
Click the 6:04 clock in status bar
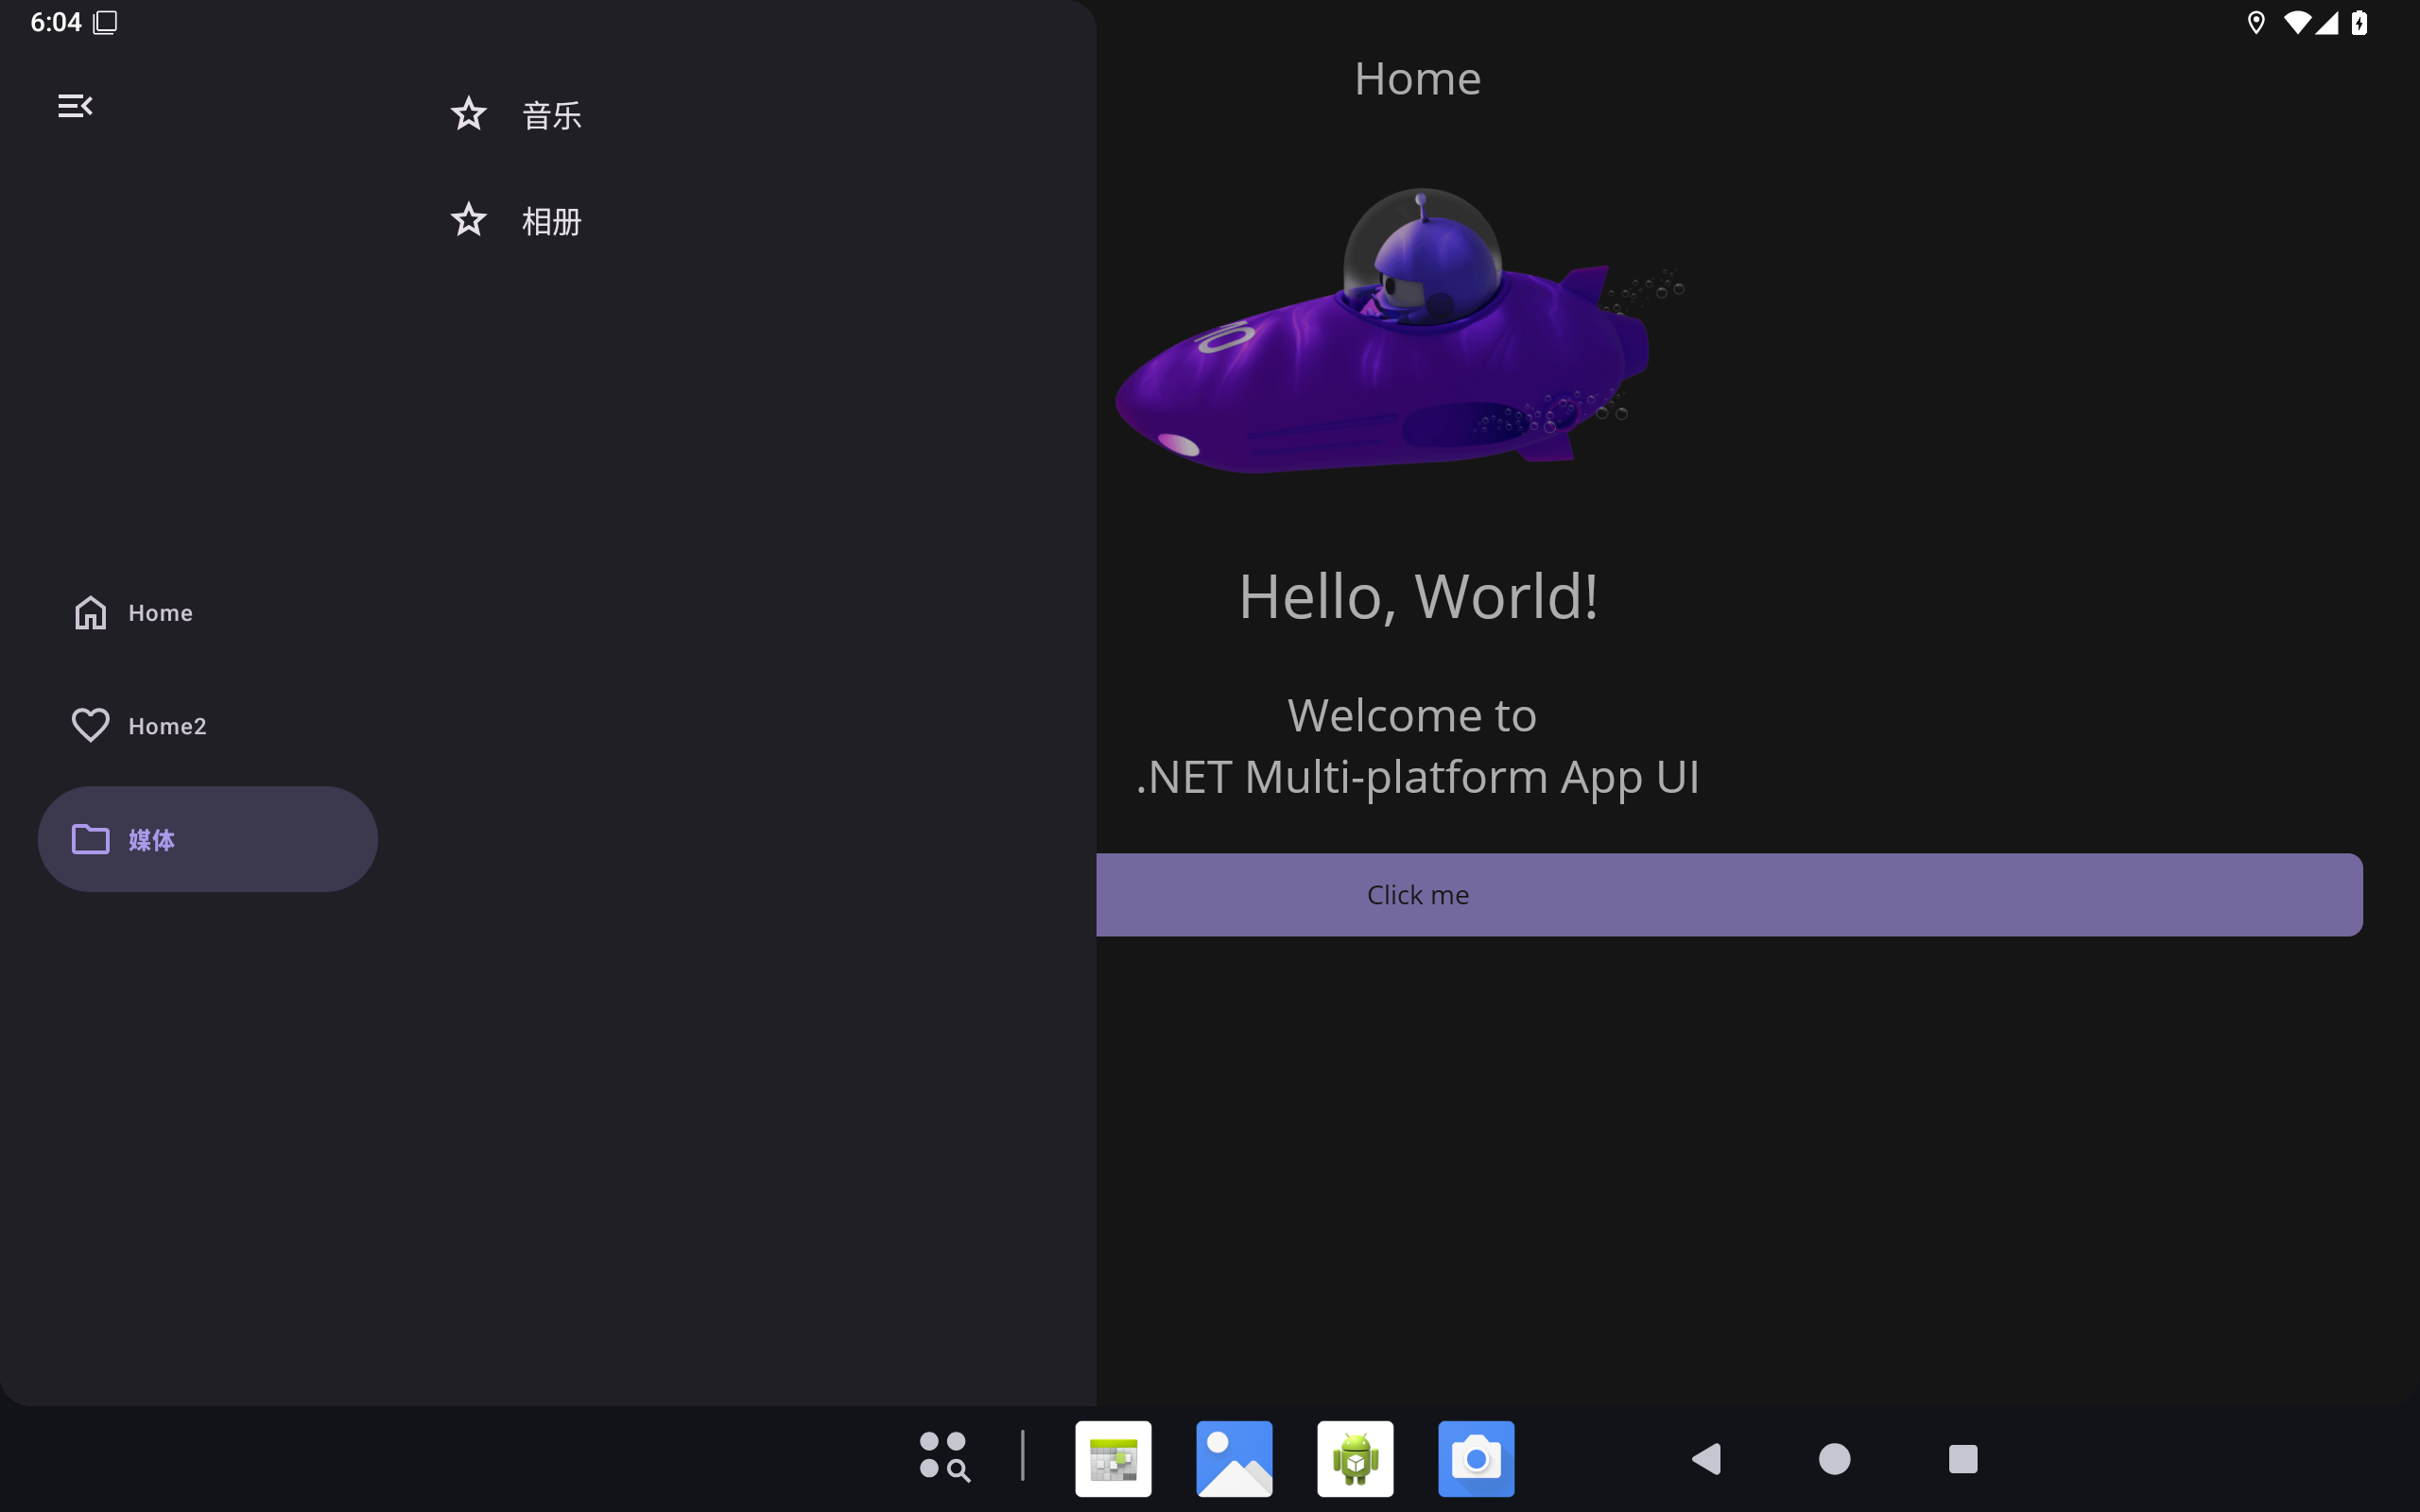click(x=56, y=22)
